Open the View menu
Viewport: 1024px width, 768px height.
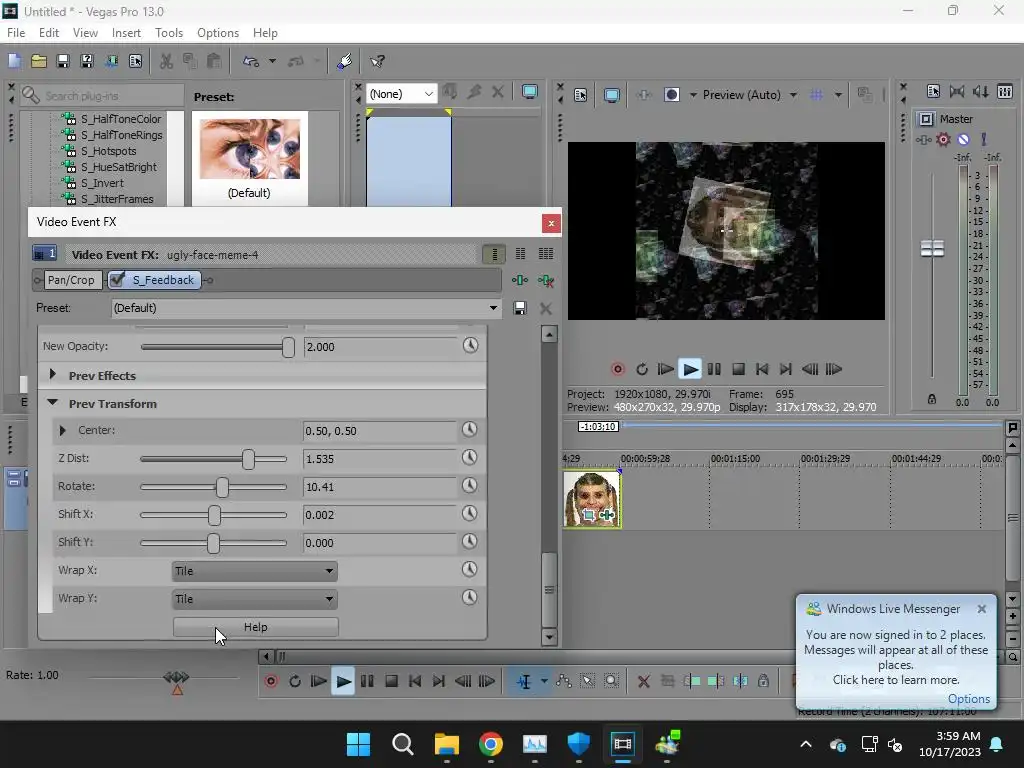pyautogui.click(x=85, y=33)
